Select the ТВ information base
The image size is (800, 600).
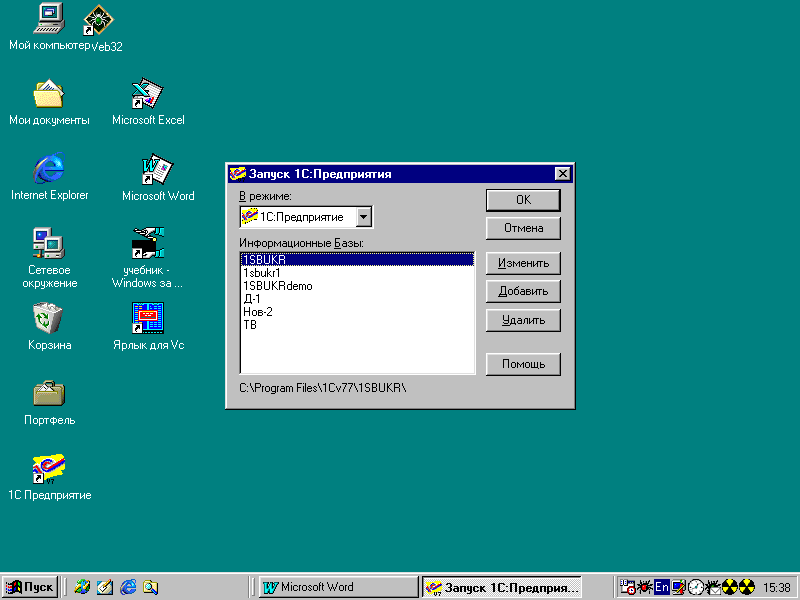(357, 325)
